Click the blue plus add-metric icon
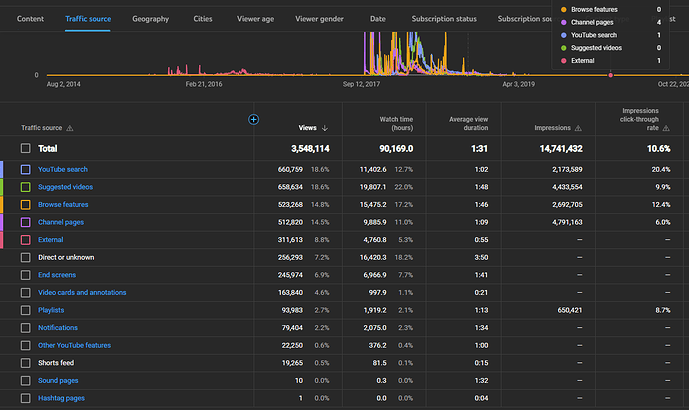This screenshot has height=410, width=689. 253,119
